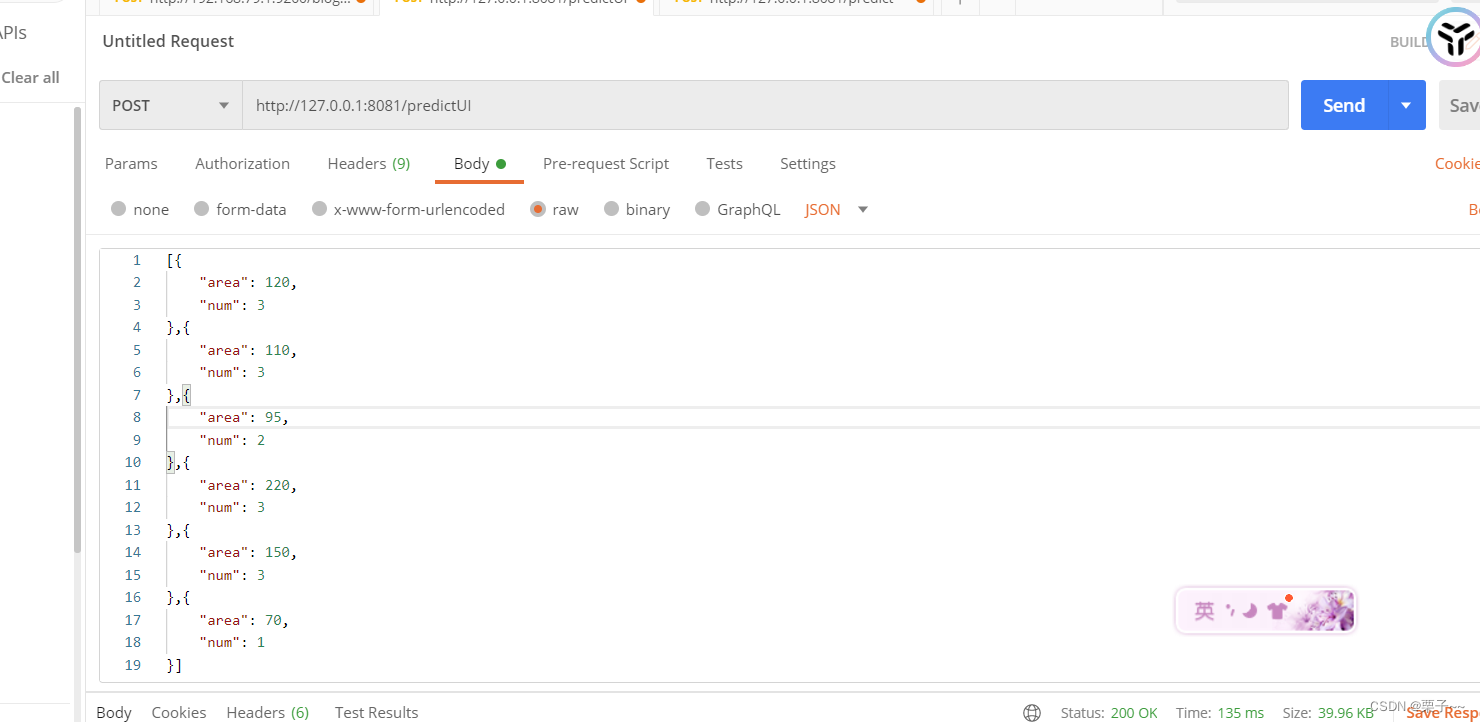
Task: Select the request Body tab
Action: [x=480, y=164]
